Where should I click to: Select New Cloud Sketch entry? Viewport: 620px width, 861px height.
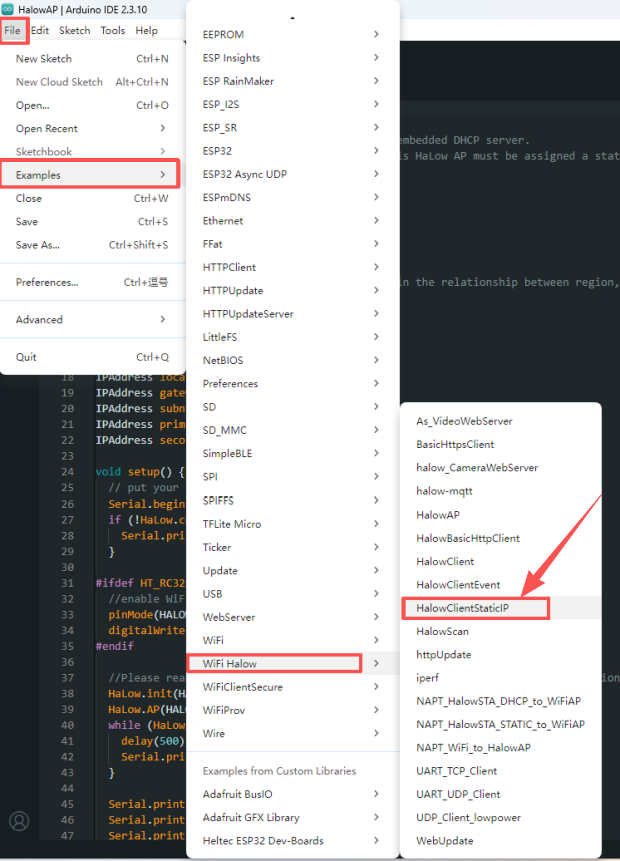click(92, 82)
